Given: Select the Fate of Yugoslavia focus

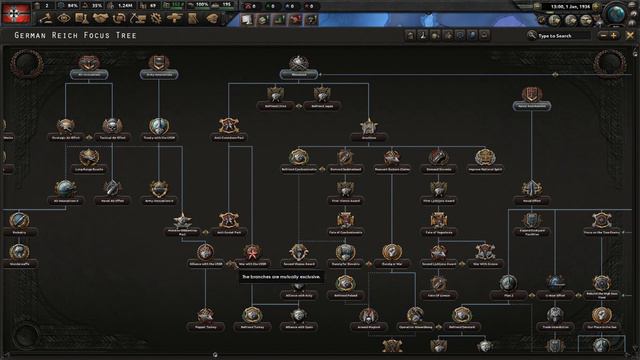Looking at the screenshot, I should click(x=439, y=225).
